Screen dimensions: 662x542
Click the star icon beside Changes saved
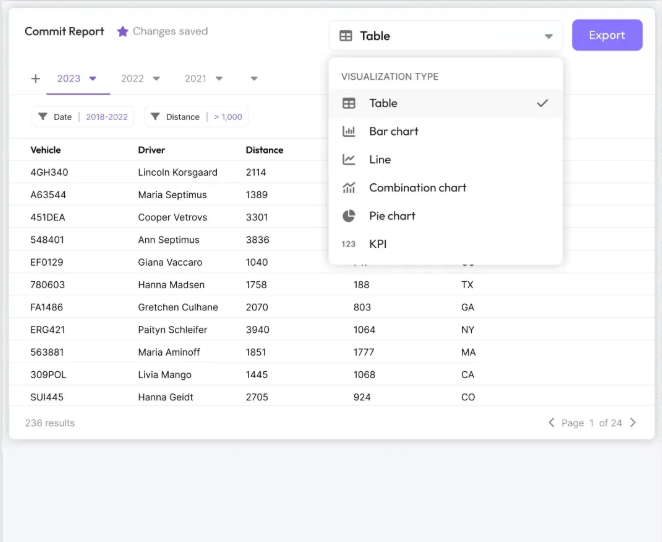point(123,32)
